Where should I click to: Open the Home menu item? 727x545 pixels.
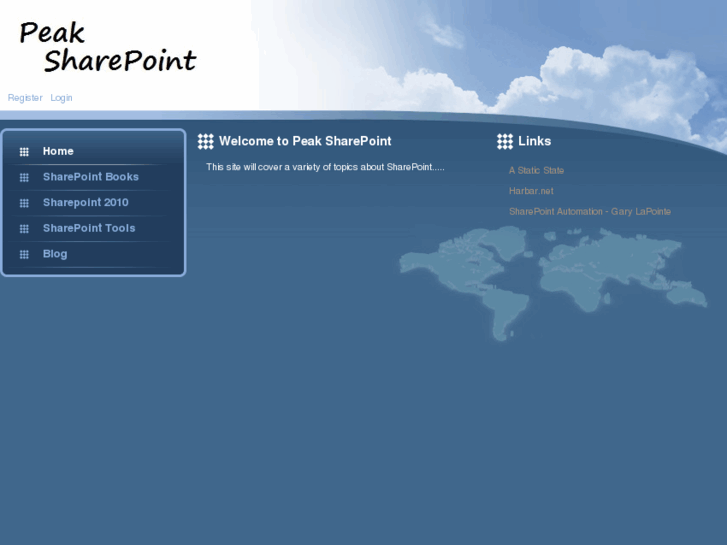(58, 151)
